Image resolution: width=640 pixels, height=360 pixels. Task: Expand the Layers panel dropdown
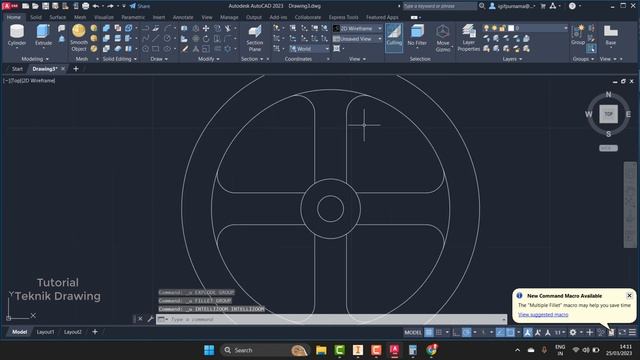coord(512,59)
